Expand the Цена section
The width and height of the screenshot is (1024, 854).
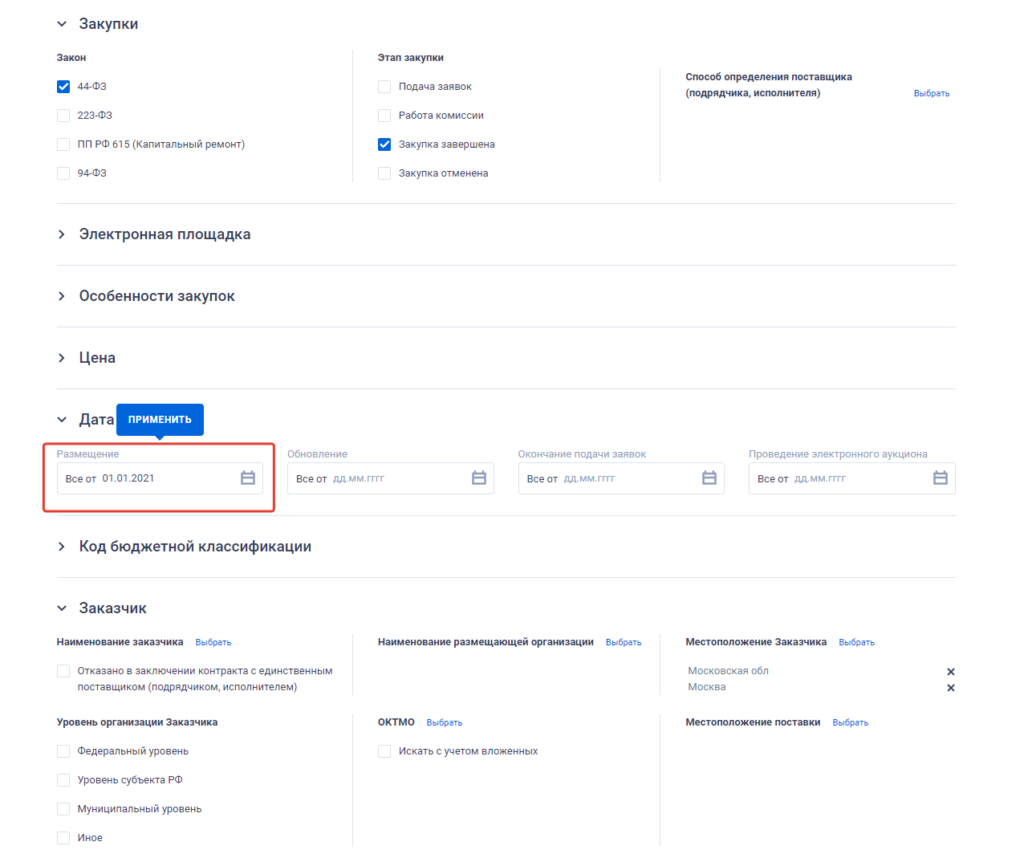coord(62,357)
